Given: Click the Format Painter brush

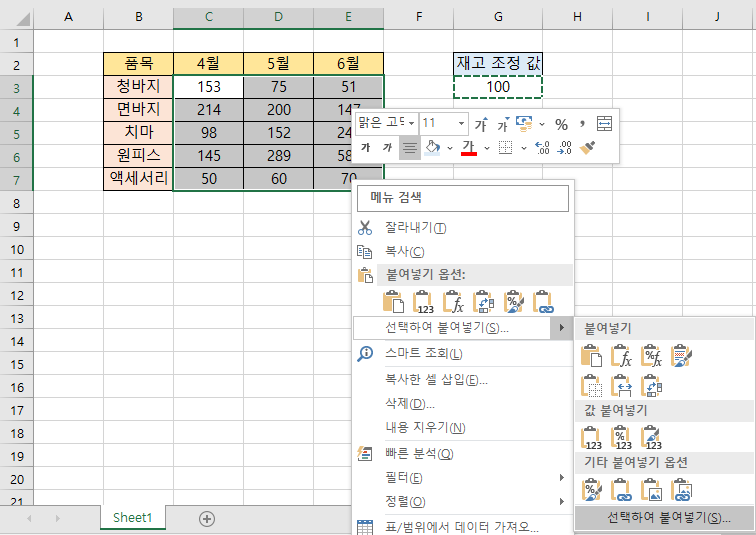Looking at the screenshot, I should tap(587, 147).
